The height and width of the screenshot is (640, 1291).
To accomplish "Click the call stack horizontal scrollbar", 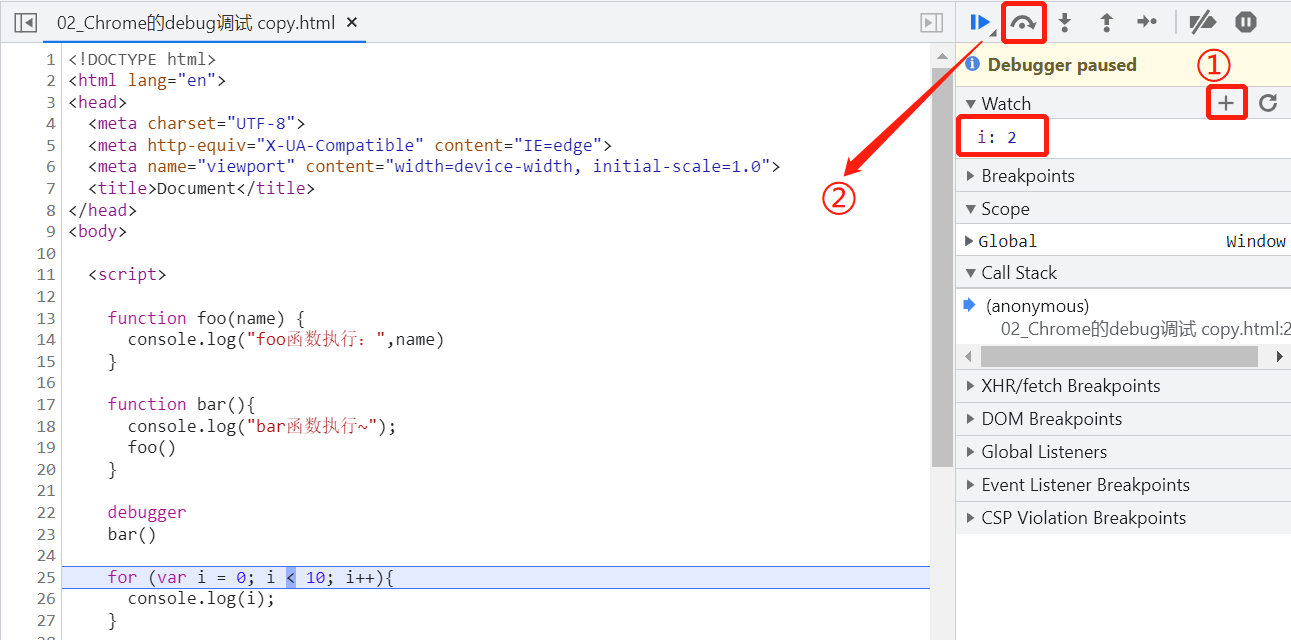I will pyautogui.click(x=1118, y=357).
